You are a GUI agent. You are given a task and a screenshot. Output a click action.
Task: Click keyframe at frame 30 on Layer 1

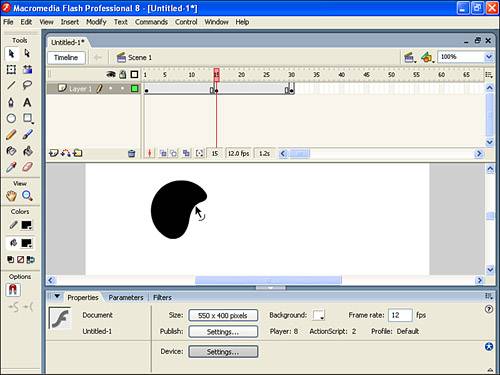[292, 90]
